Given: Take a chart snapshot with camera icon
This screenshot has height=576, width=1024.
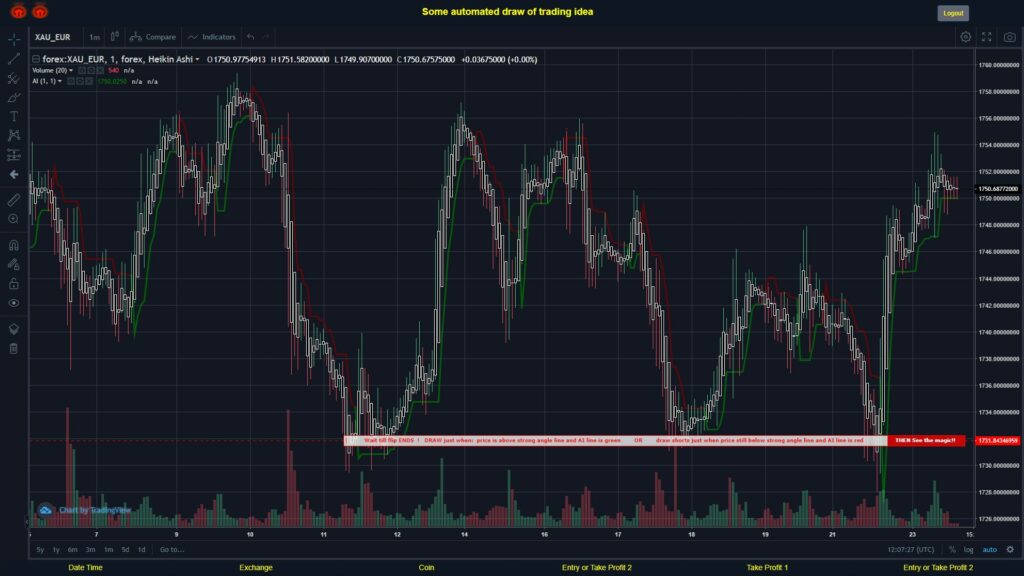Looking at the screenshot, I should (x=1010, y=37).
